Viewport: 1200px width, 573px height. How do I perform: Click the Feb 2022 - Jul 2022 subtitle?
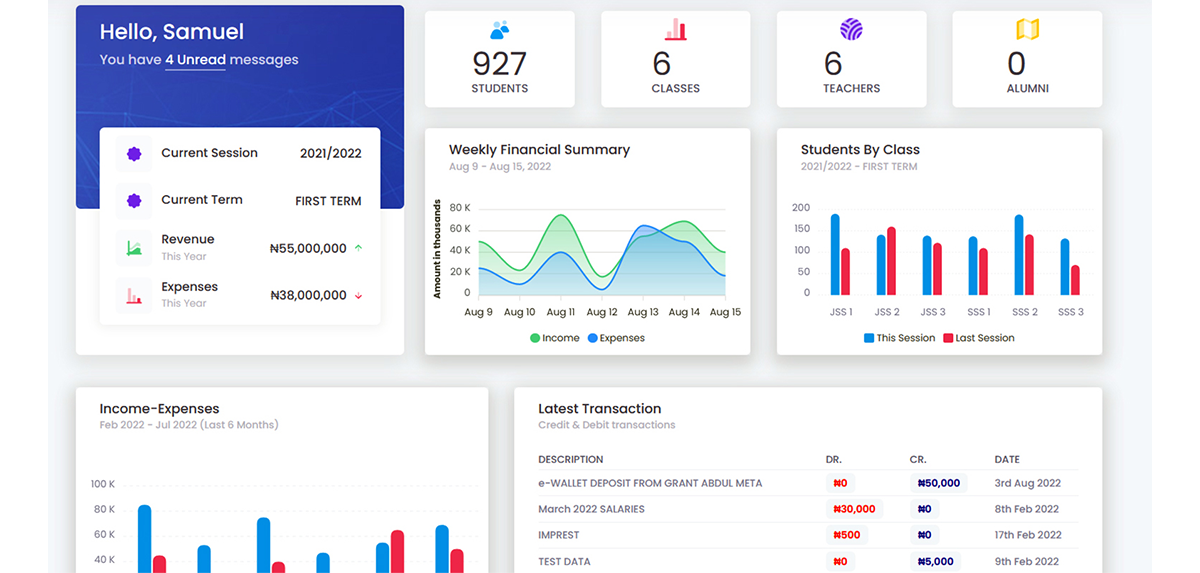189,425
